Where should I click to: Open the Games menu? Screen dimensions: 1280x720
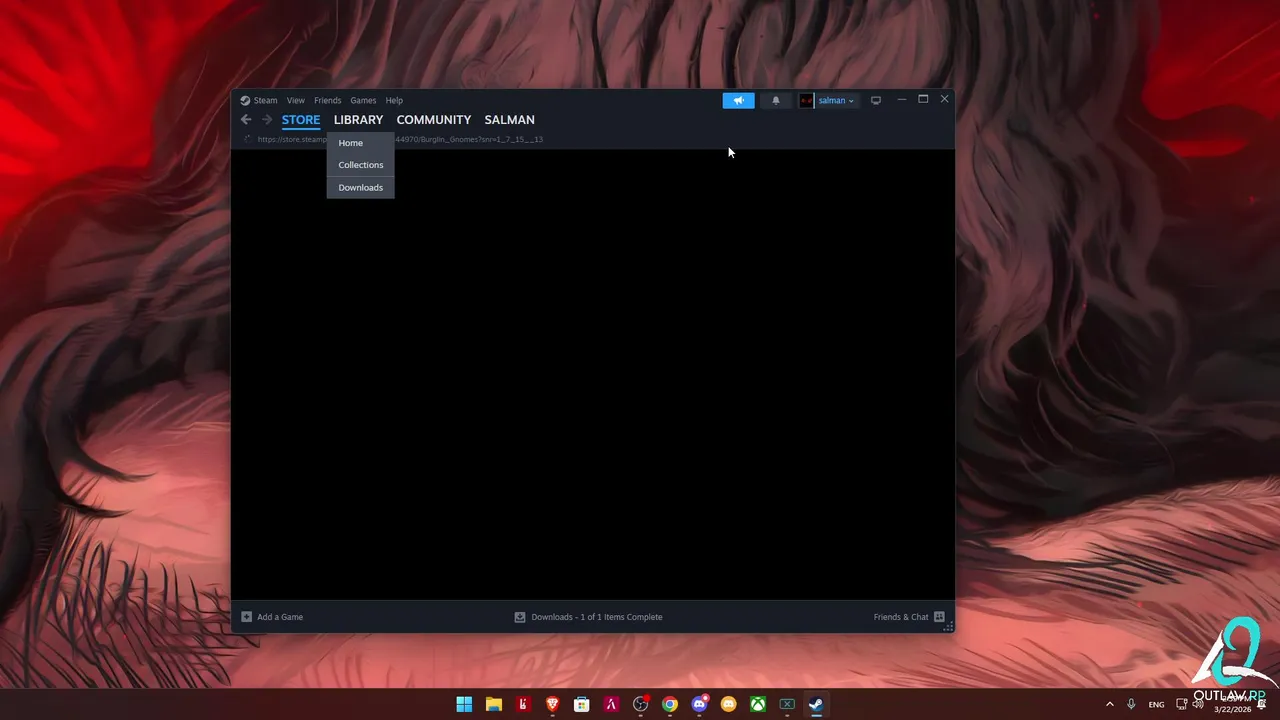pos(363,100)
